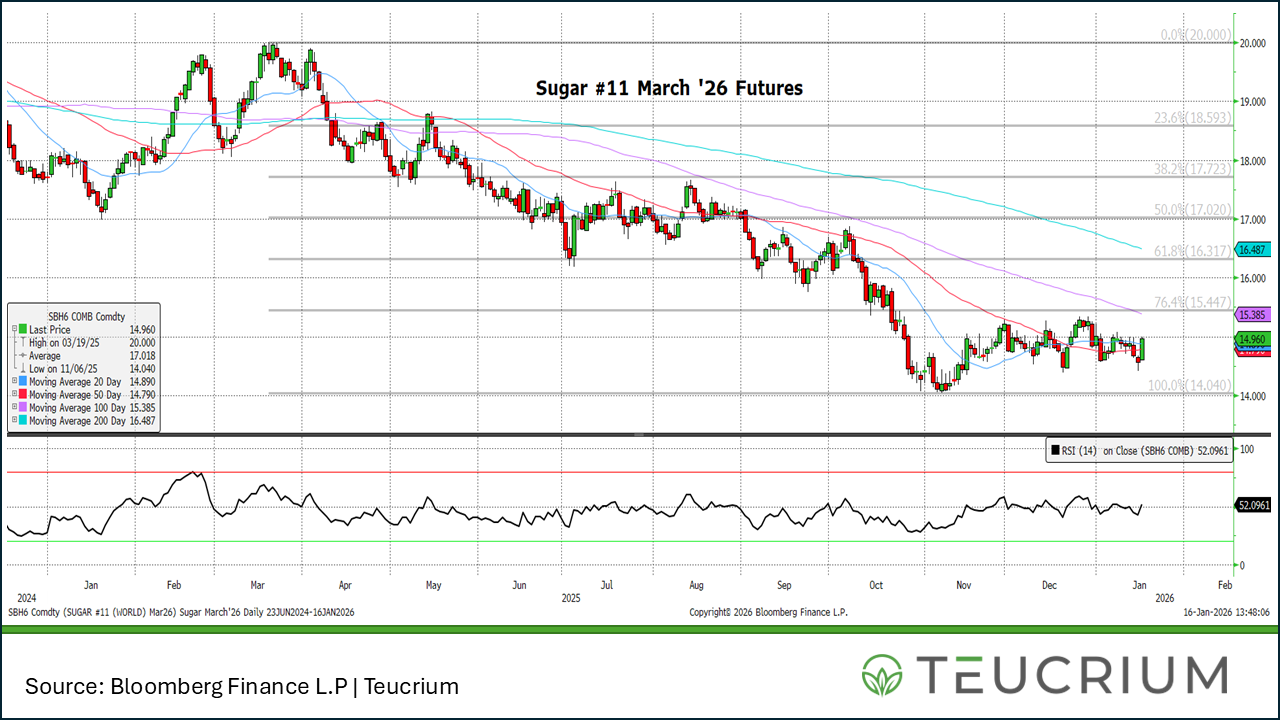Click the Teucrium leaf logo icon
The height and width of the screenshot is (720, 1280).
881,675
